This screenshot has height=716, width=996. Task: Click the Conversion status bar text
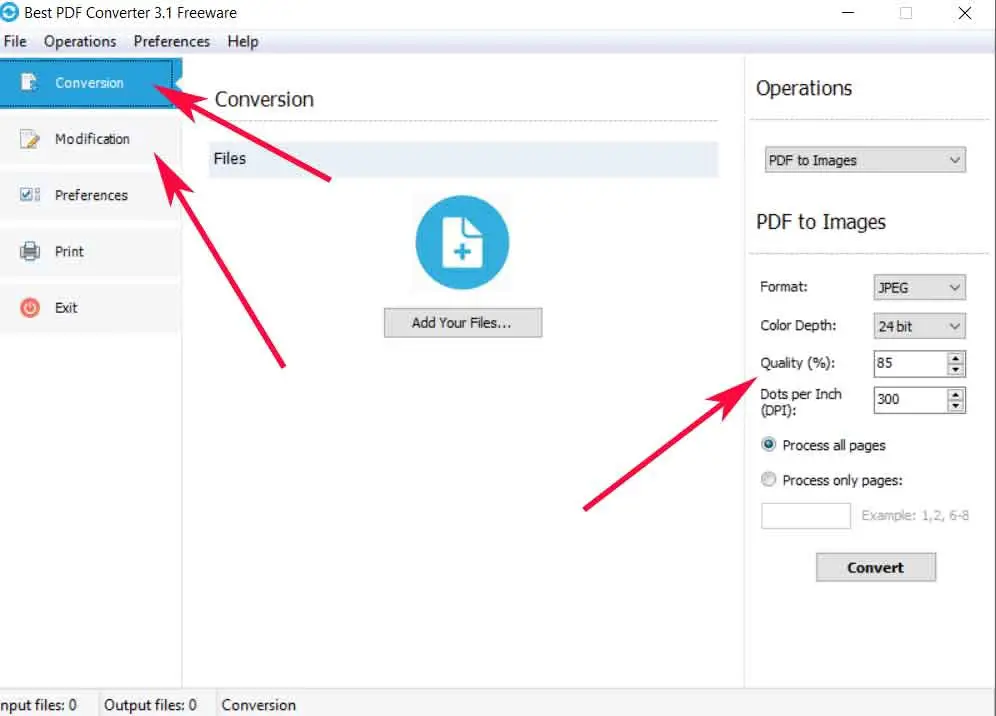pos(259,705)
